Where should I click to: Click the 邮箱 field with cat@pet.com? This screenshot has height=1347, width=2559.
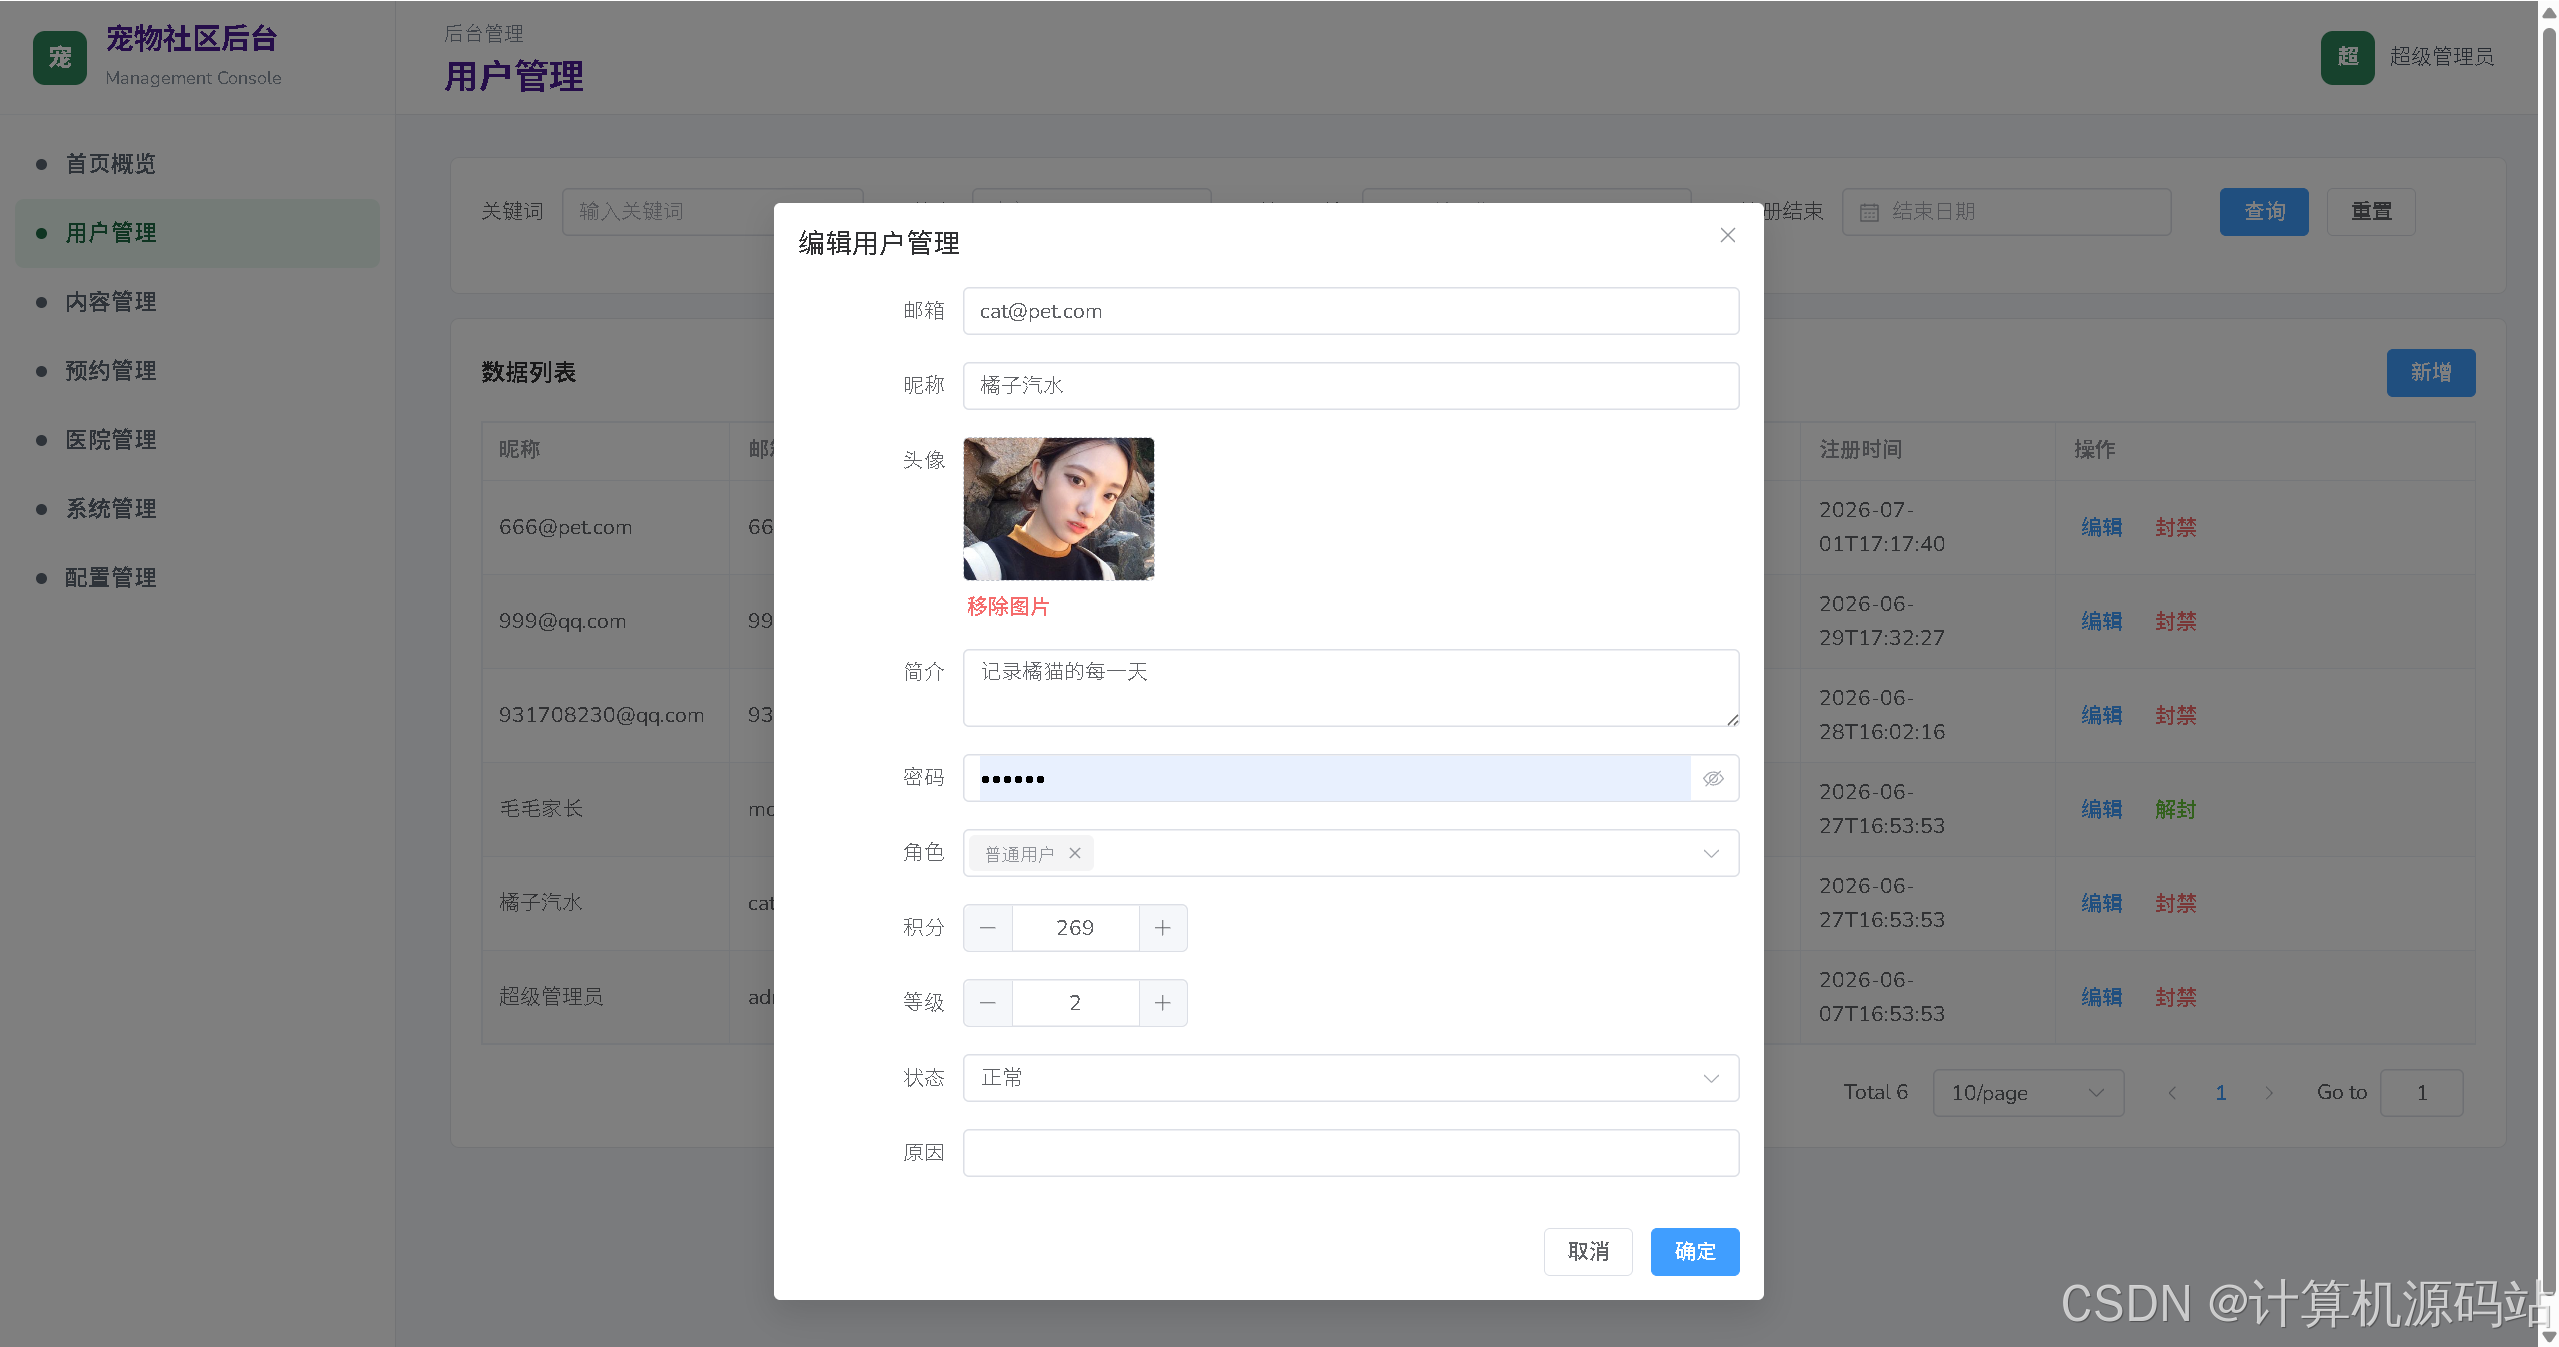(x=1351, y=311)
